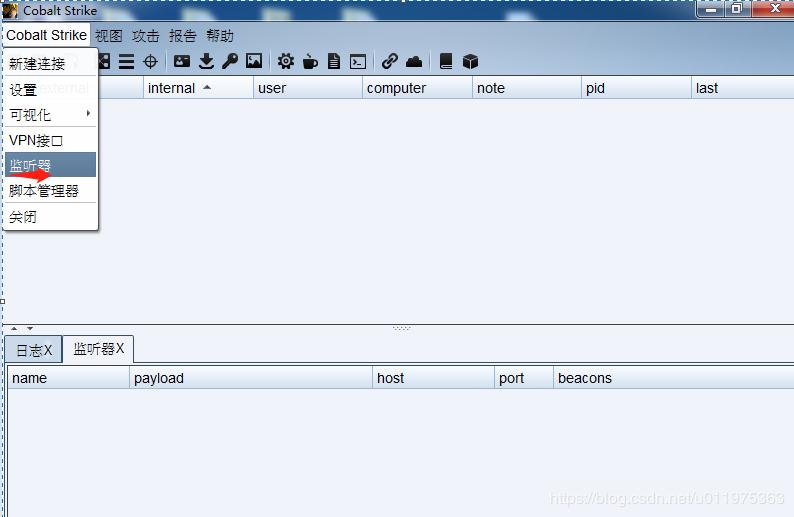Click the chain link toolbar icon
794x517 pixels.
click(x=390, y=62)
